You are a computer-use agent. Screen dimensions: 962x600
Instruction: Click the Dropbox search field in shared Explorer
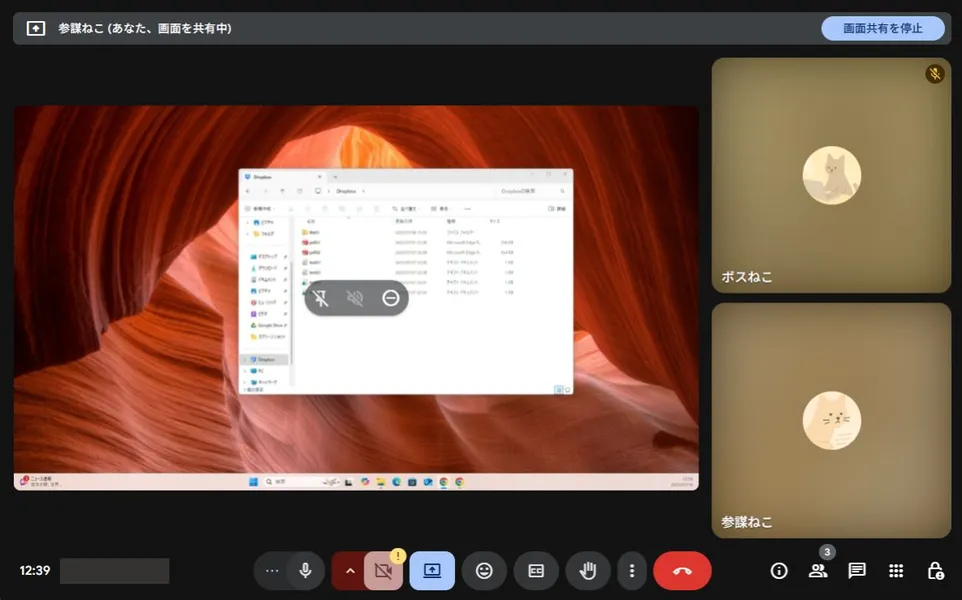click(x=531, y=191)
